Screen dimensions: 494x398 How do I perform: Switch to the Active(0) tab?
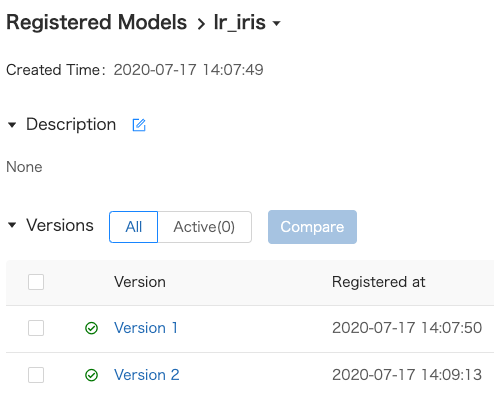204,227
